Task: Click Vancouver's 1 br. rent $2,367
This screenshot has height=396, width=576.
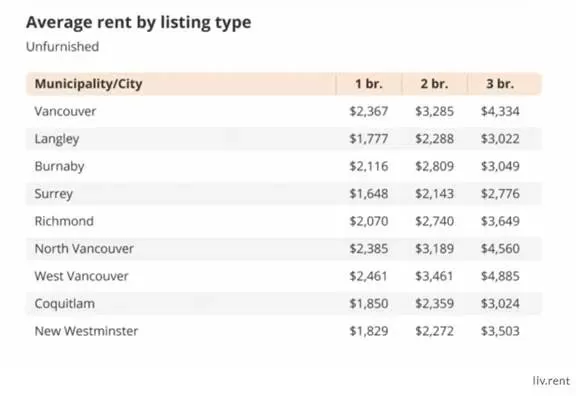Action: [x=369, y=111]
